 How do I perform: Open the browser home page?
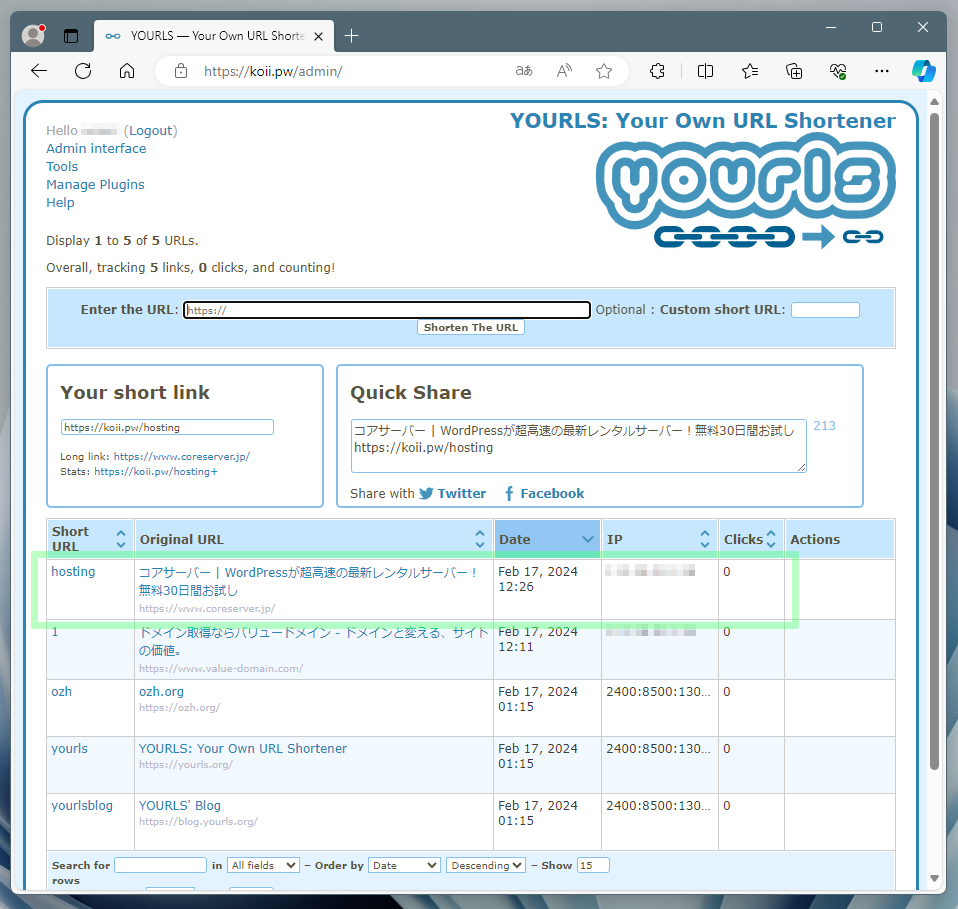(x=127, y=71)
